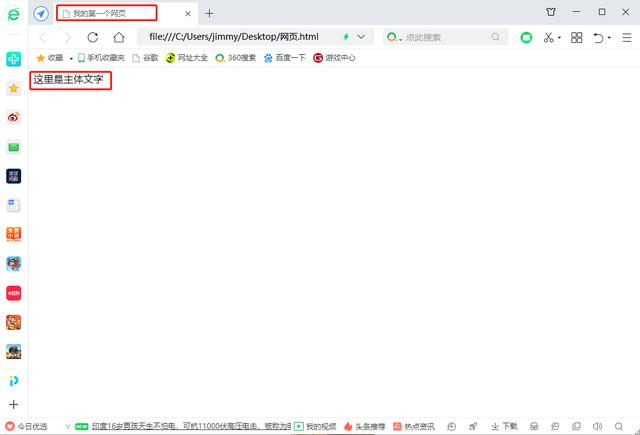Screen dimensions: 640x435
Task: Open the Weibo sidebar icon
Action: click(13, 118)
